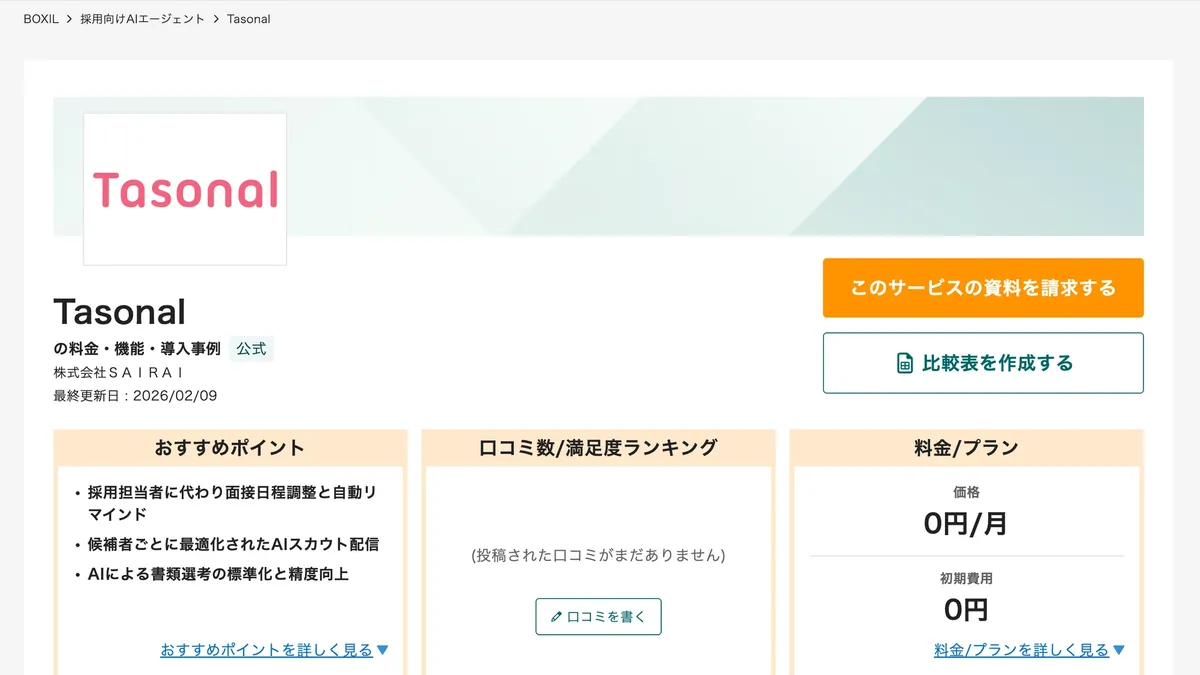1200x675 pixels.
Task: Click the 比較表を作成する button
Action: (982, 362)
